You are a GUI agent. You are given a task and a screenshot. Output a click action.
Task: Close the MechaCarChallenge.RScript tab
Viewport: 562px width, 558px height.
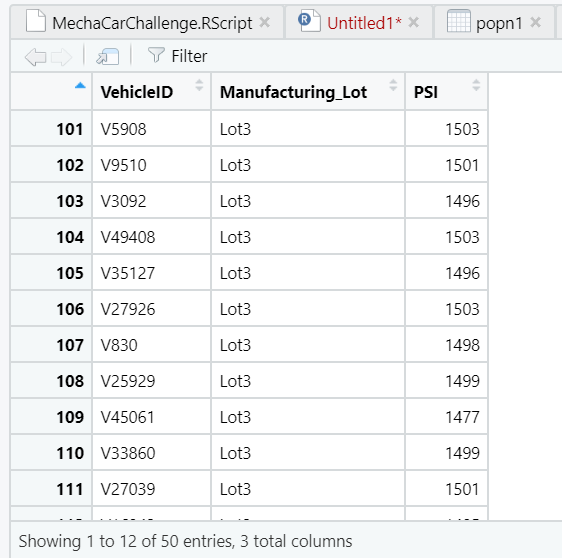(x=265, y=23)
